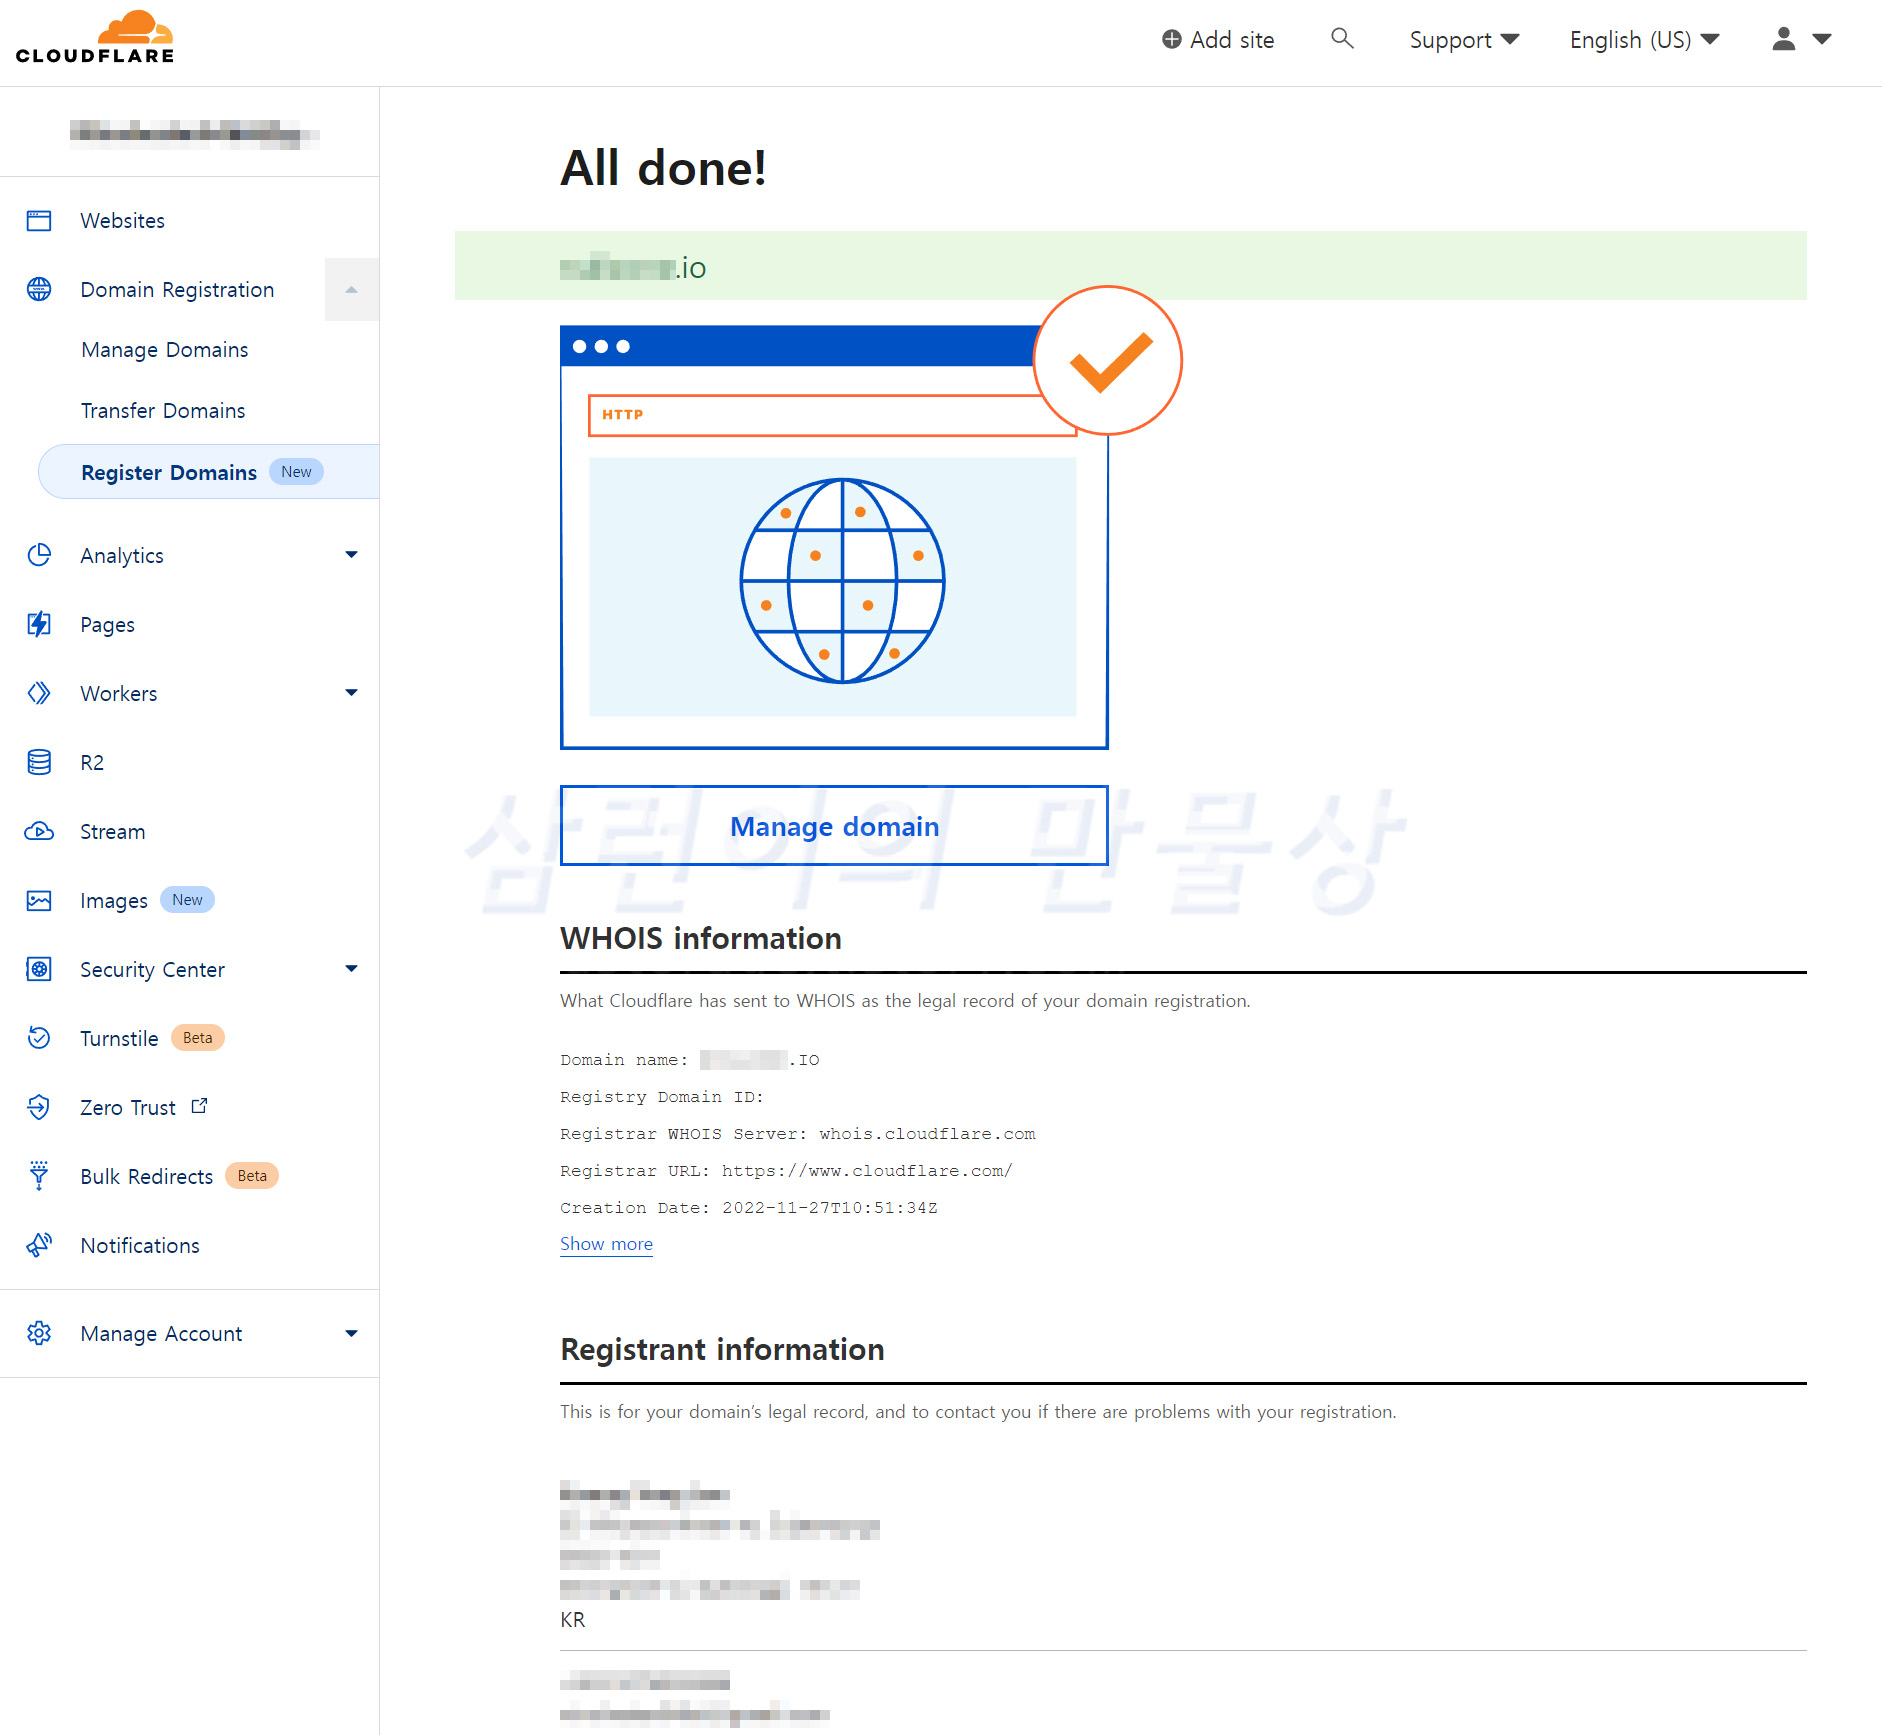Open the R2 section
This screenshot has height=1735, width=1882.
tap(92, 763)
